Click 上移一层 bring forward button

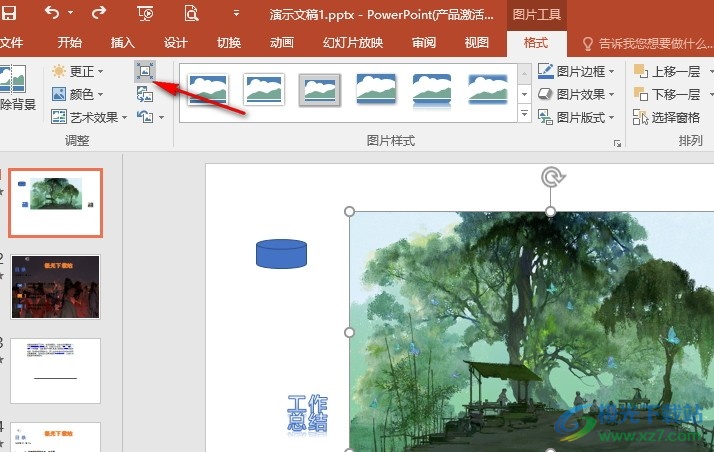click(x=667, y=71)
